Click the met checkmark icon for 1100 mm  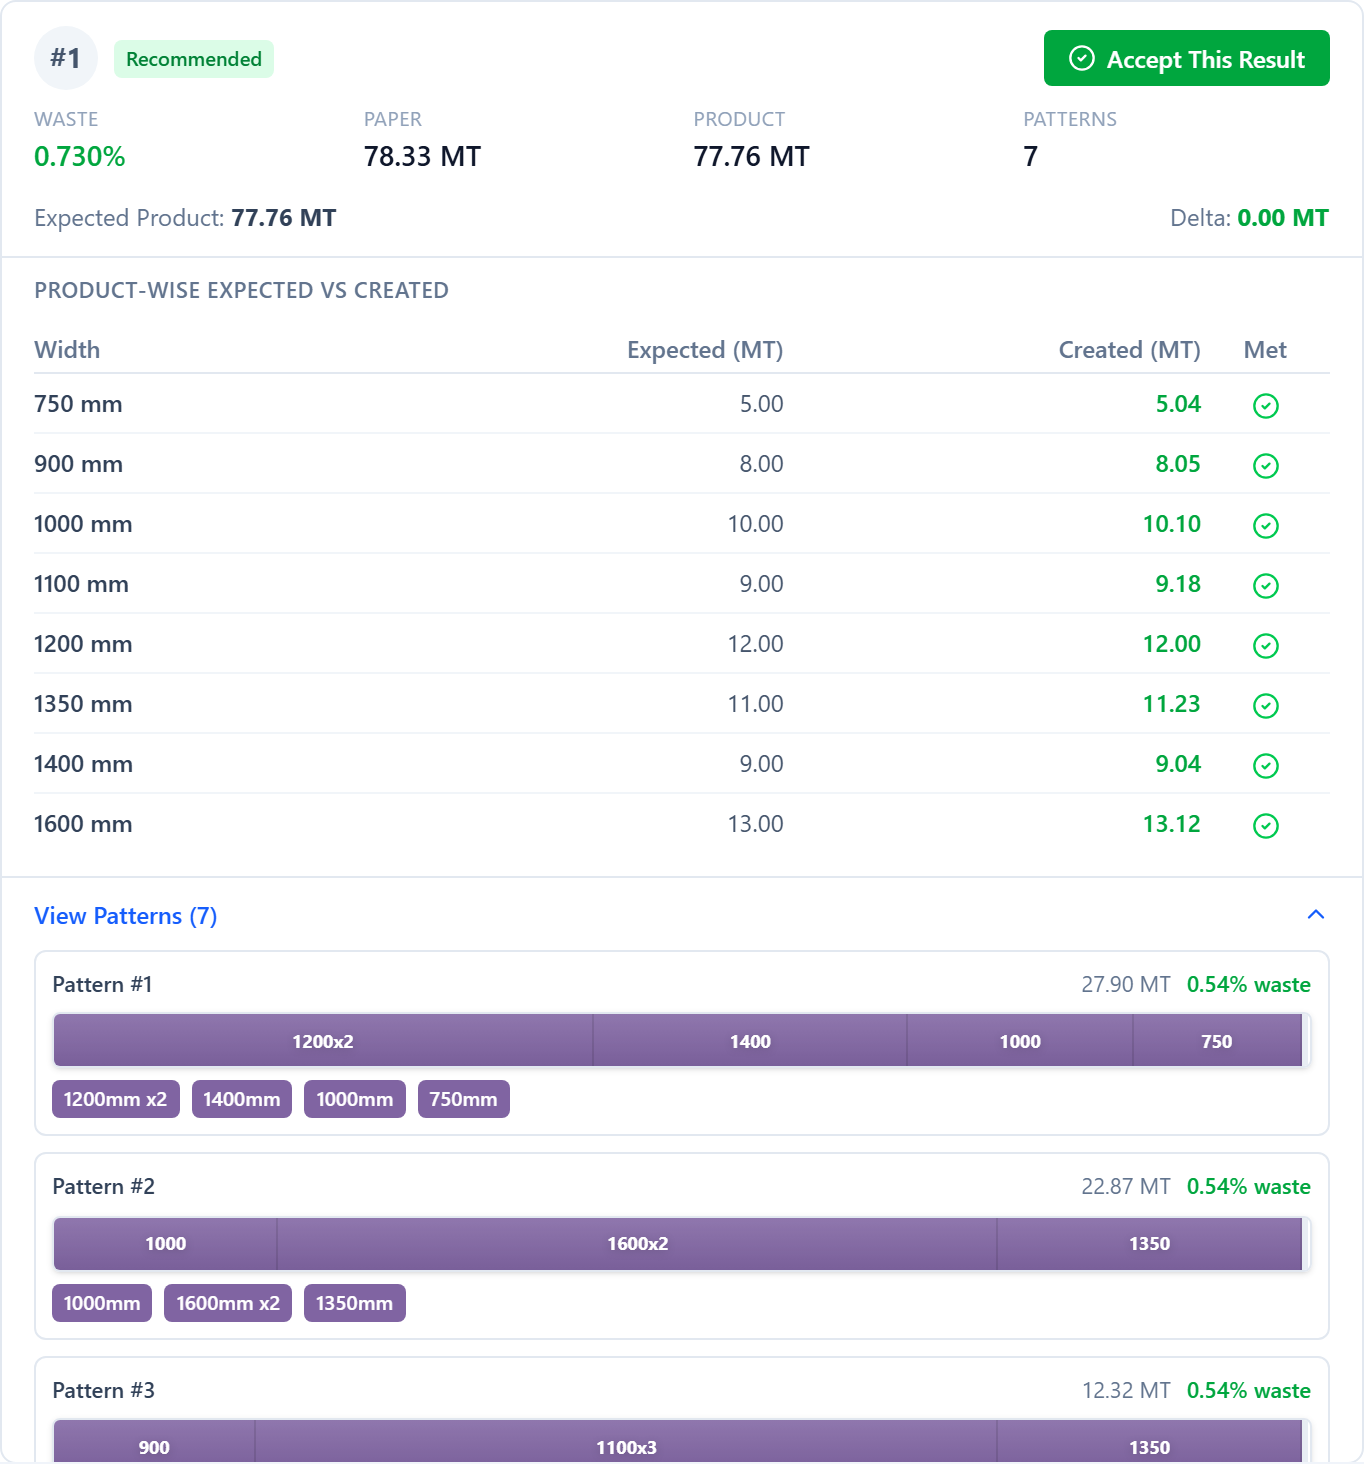point(1266,585)
